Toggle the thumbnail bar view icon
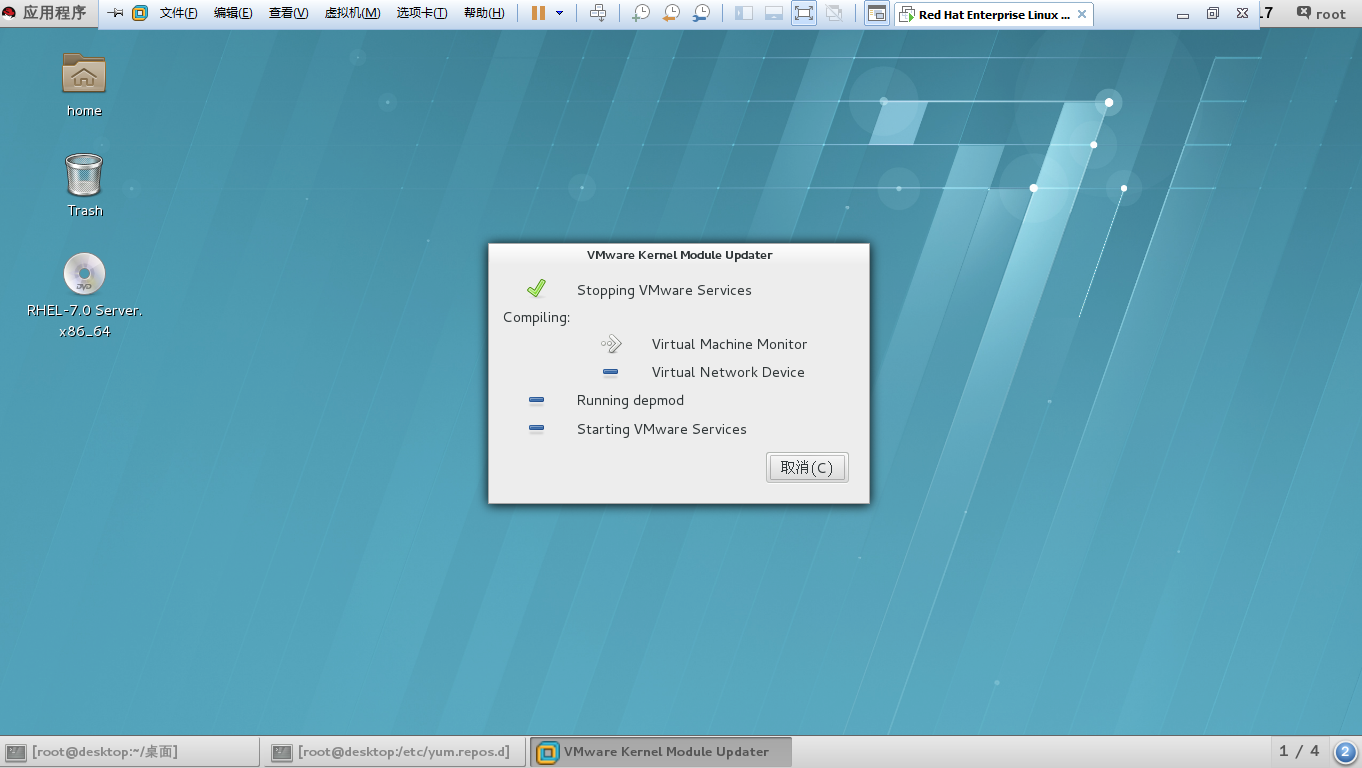Image resolution: width=1362 pixels, height=768 pixels. click(x=774, y=13)
